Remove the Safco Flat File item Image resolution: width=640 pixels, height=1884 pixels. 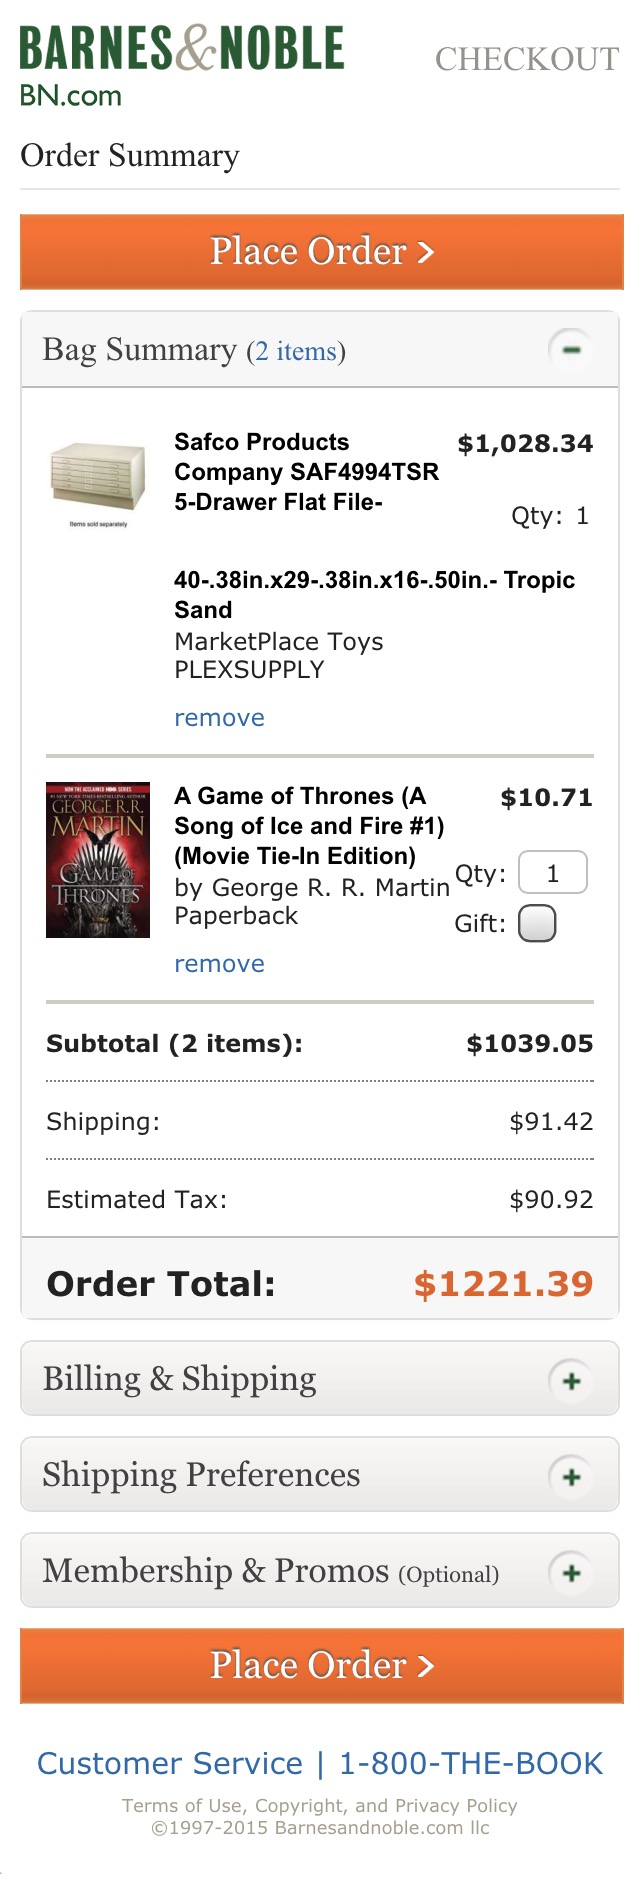click(x=219, y=718)
